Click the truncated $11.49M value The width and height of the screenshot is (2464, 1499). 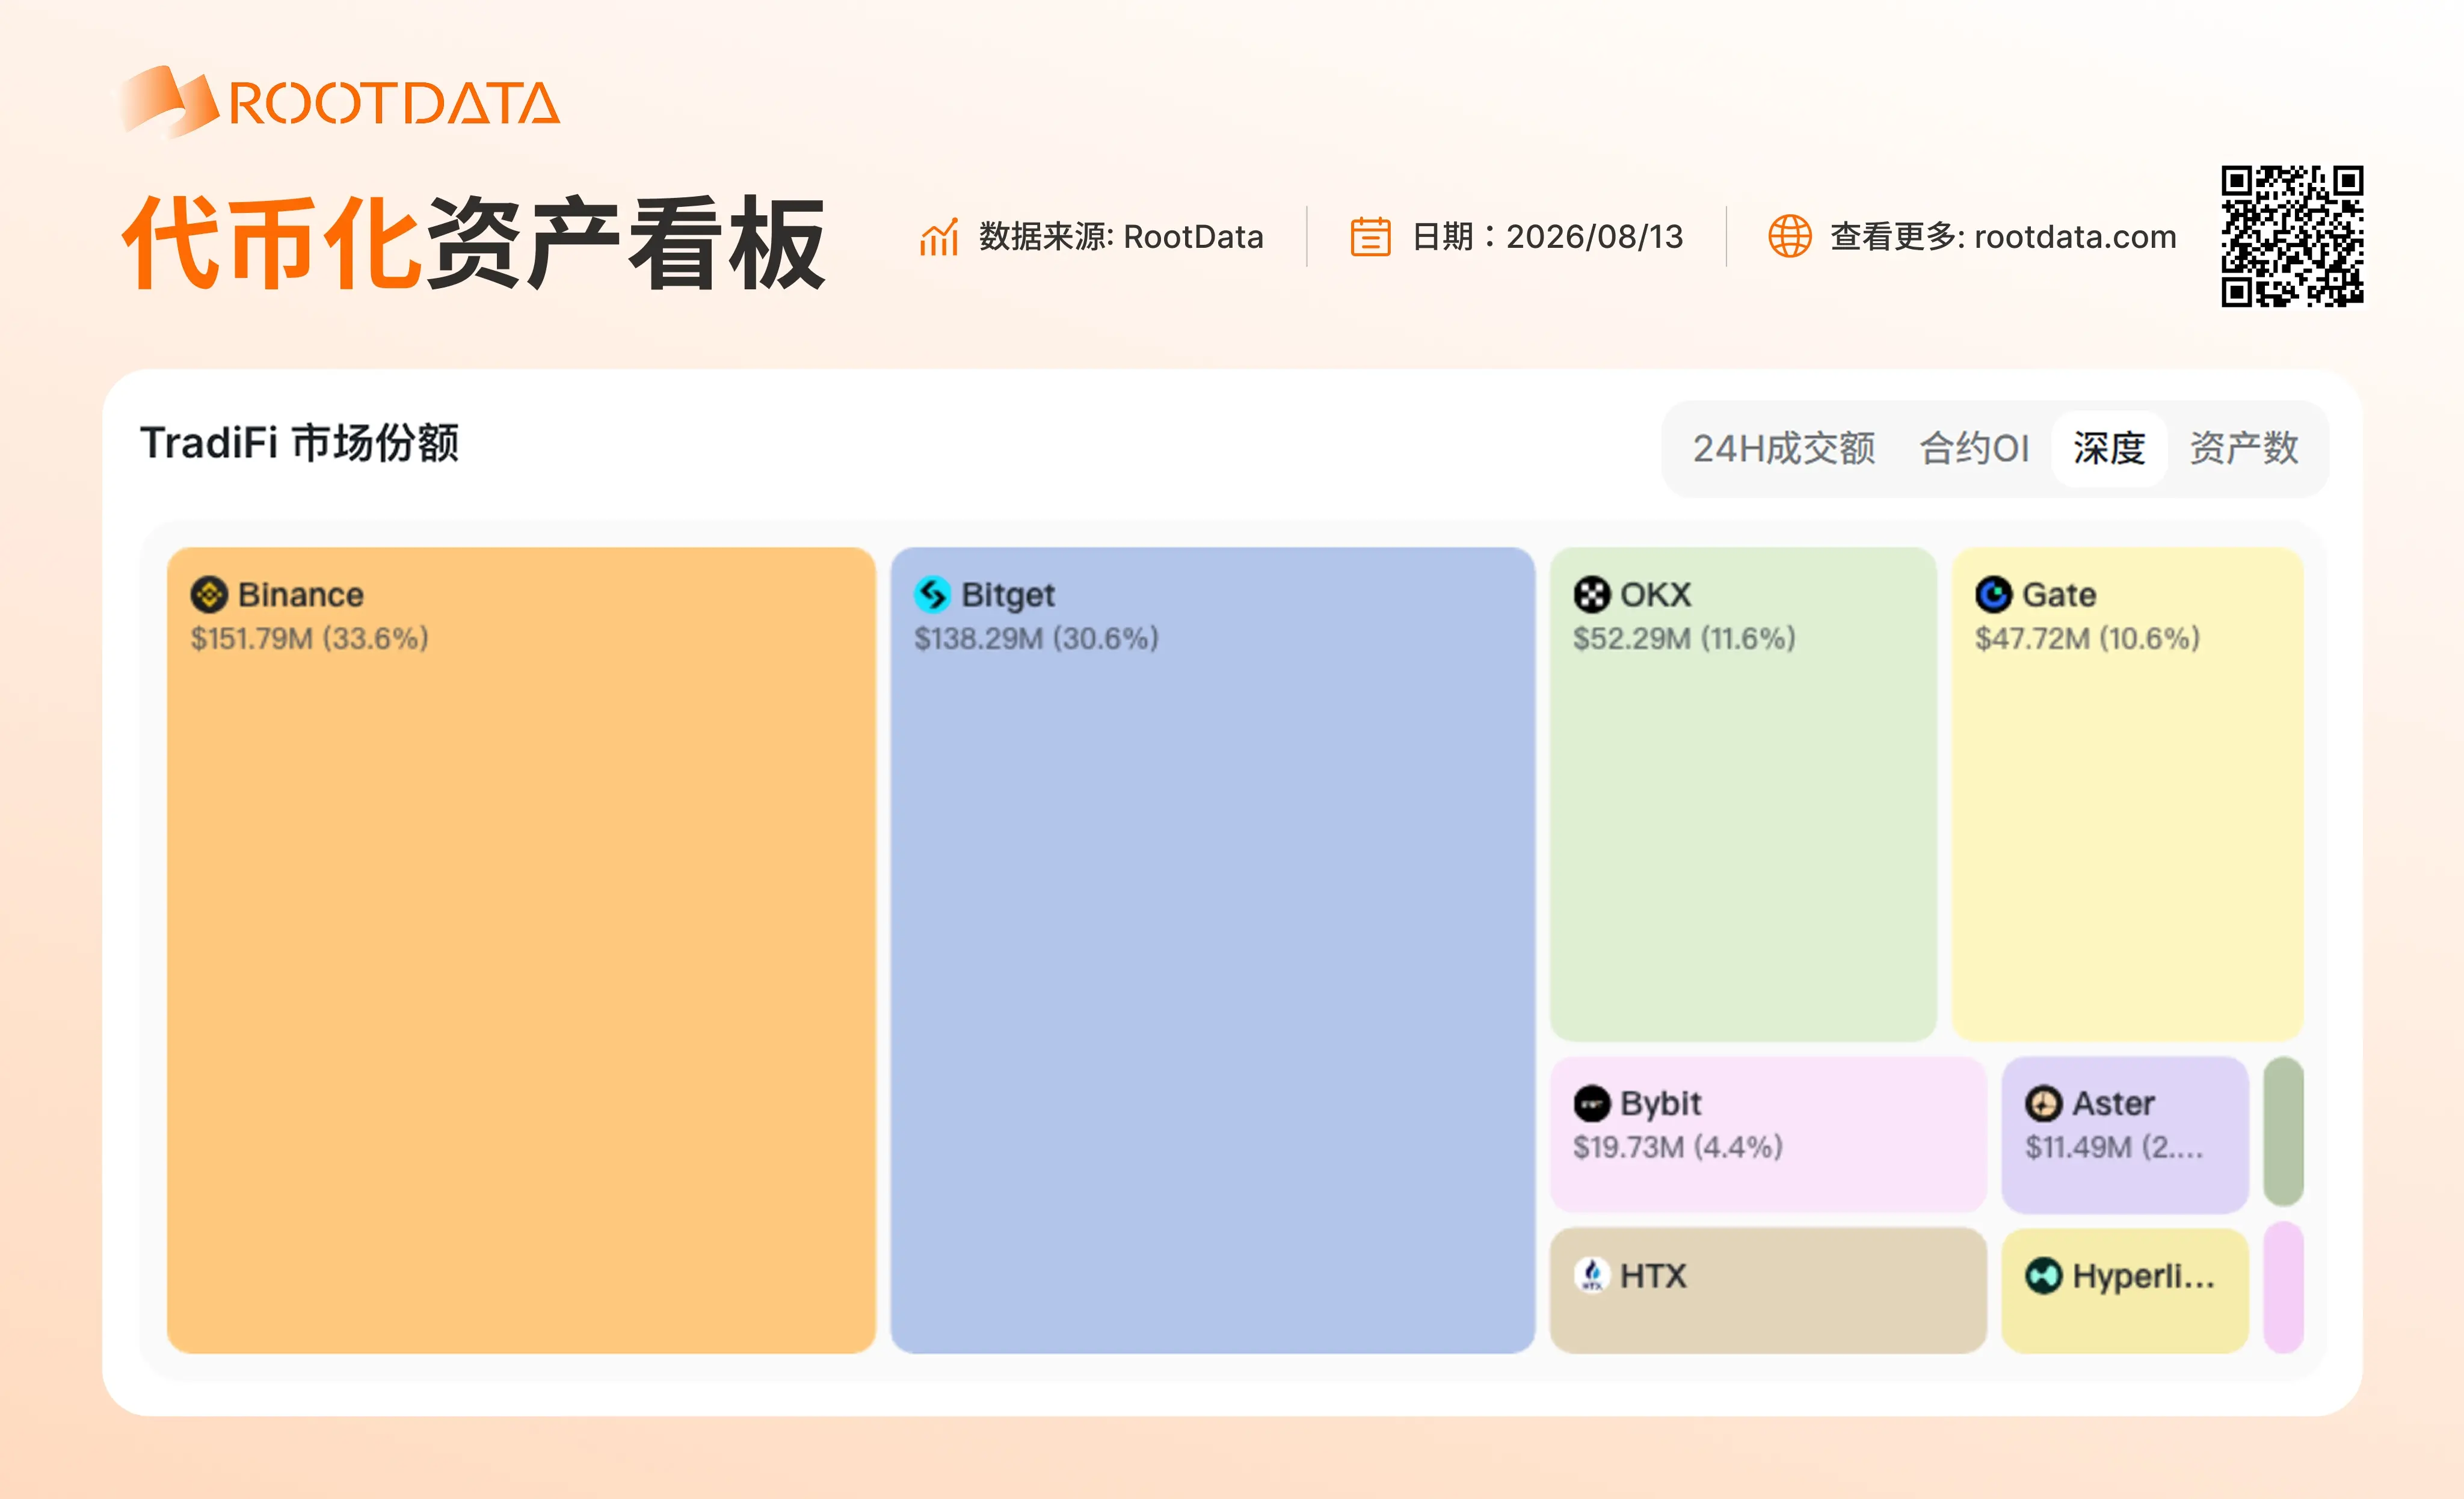pyautogui.click(x=2114, y=1147)
